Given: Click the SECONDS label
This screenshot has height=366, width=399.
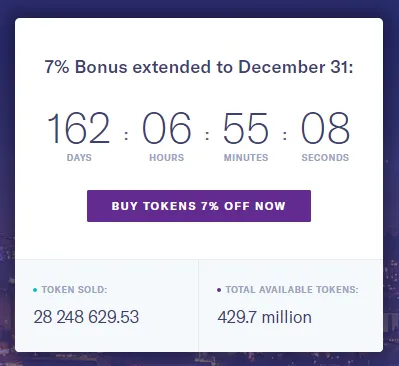Looking at the screenshot, I should 325,158.
